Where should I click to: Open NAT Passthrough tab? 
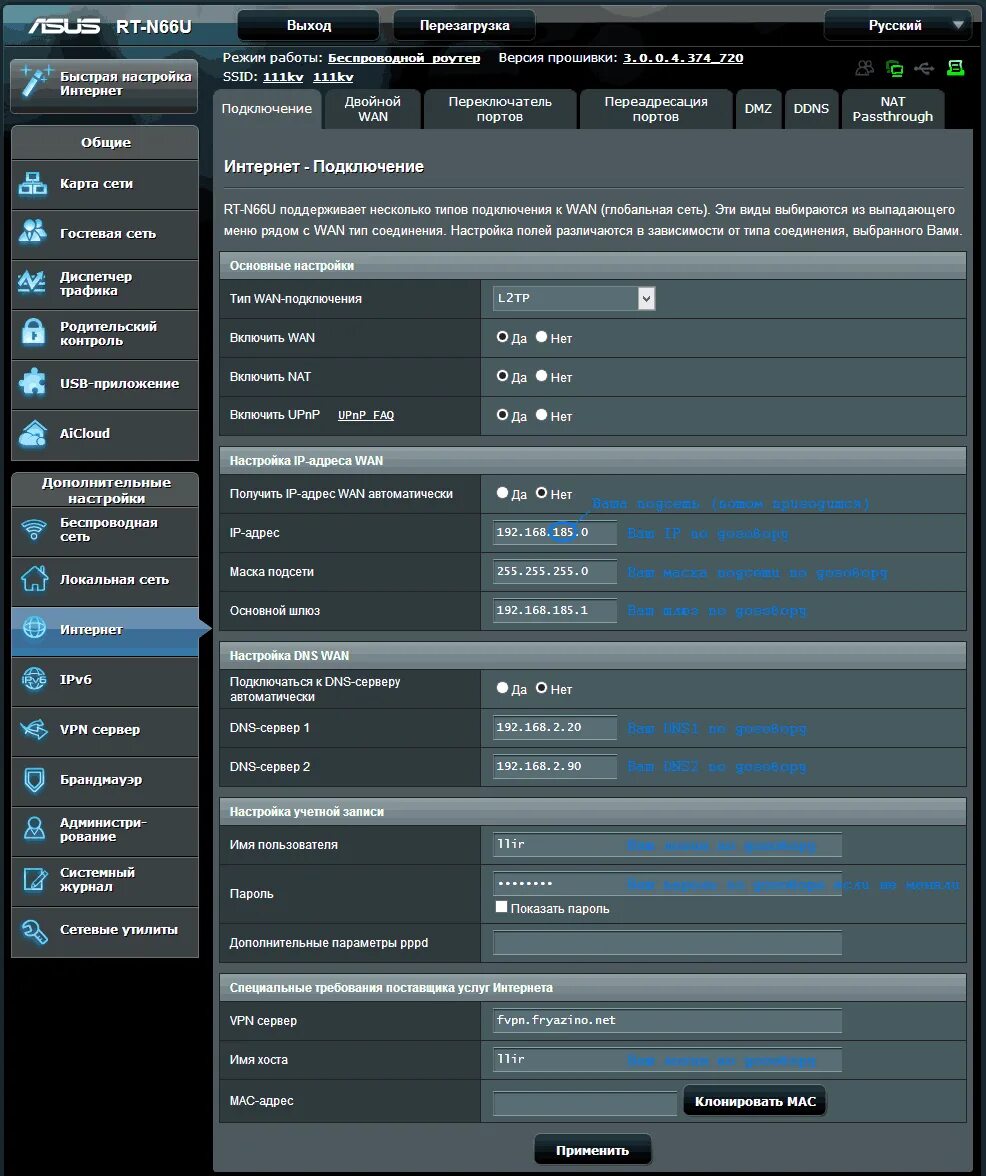pos(892,109)
